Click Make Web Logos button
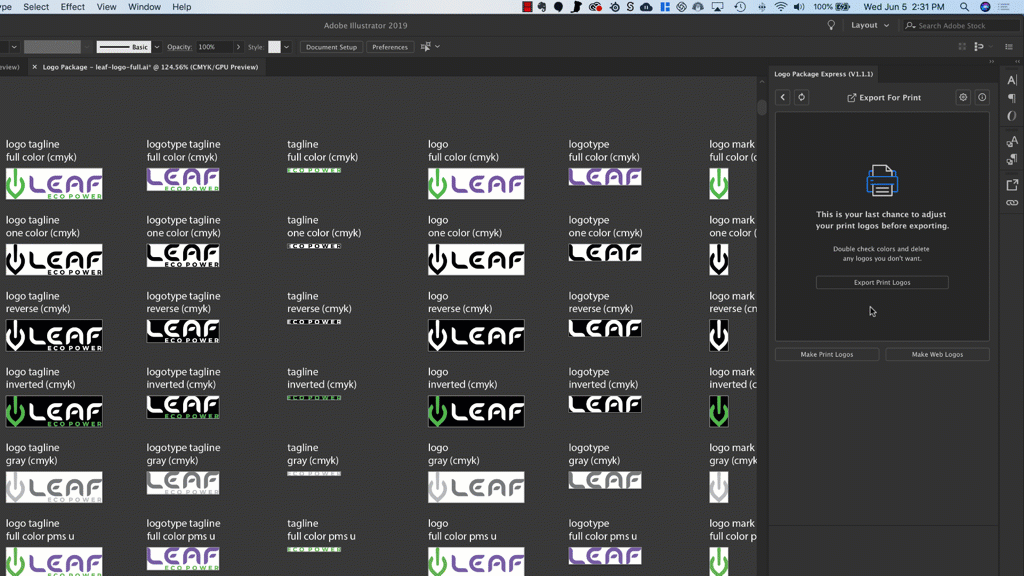The height and width of the screenshot is (576, 1024). tap(937, 354)
